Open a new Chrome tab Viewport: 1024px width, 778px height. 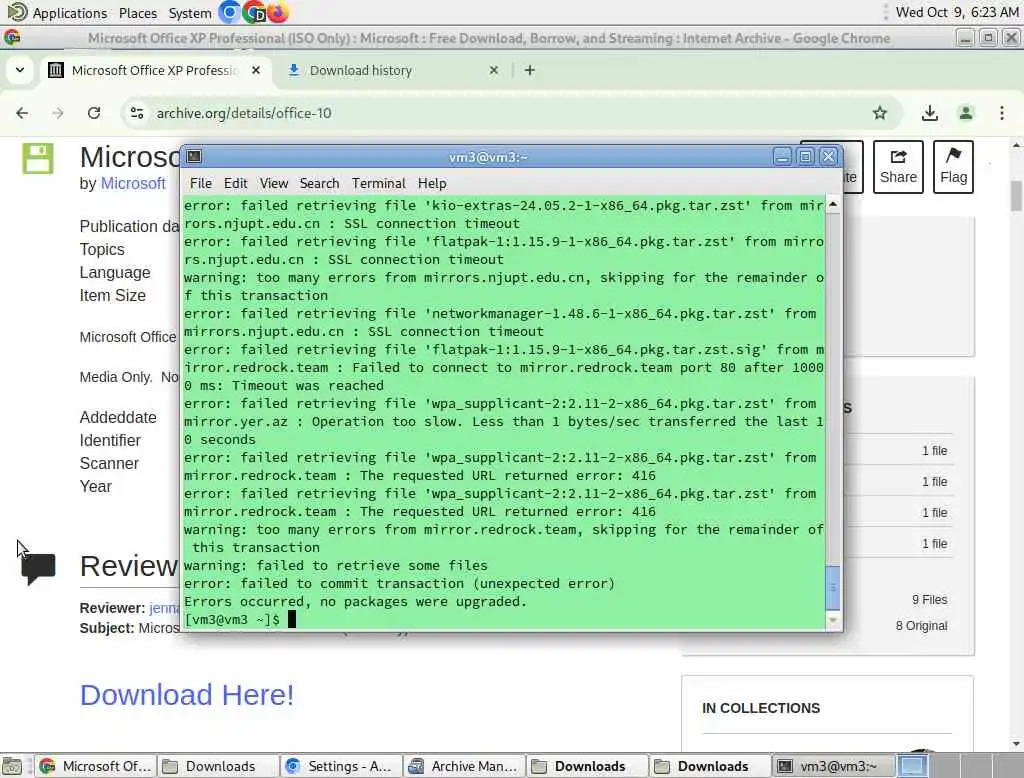tap(530, 70)
